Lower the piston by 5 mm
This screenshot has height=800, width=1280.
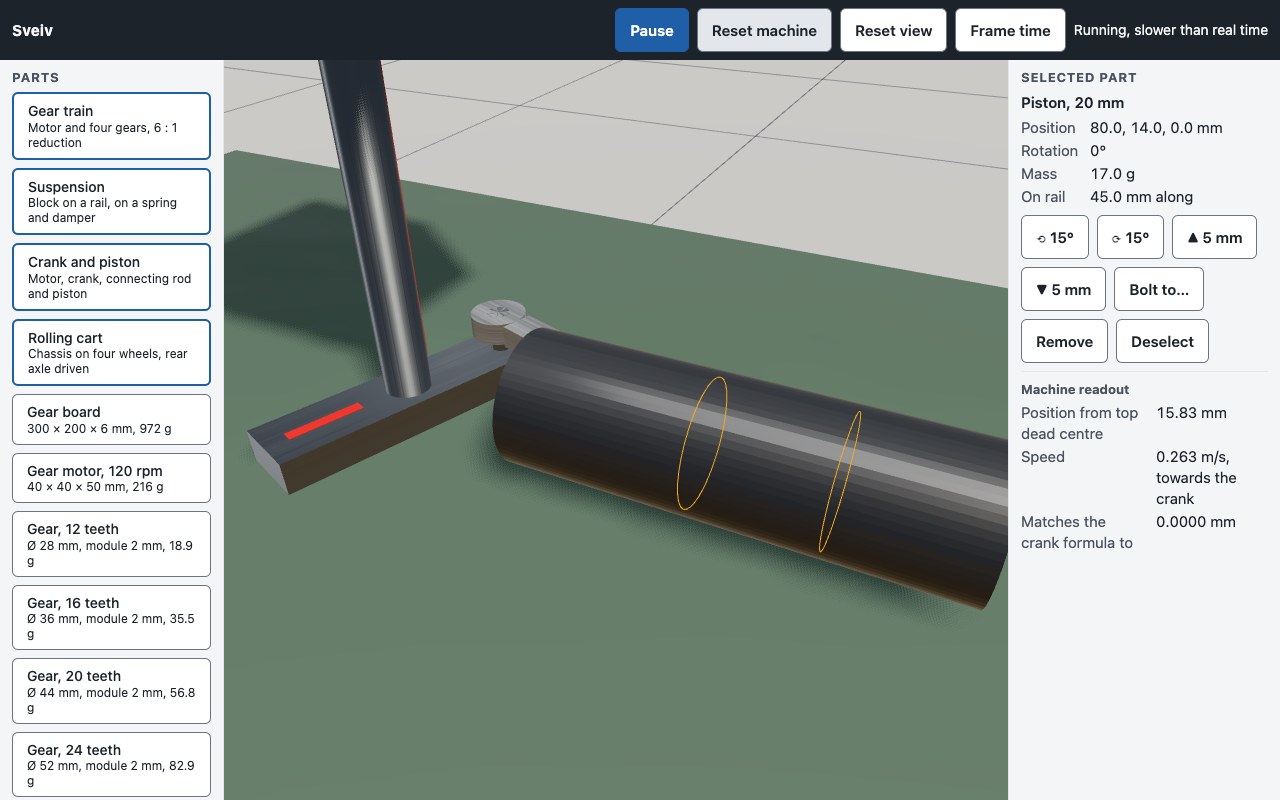pyautogui.click(x=1063, y=289)
